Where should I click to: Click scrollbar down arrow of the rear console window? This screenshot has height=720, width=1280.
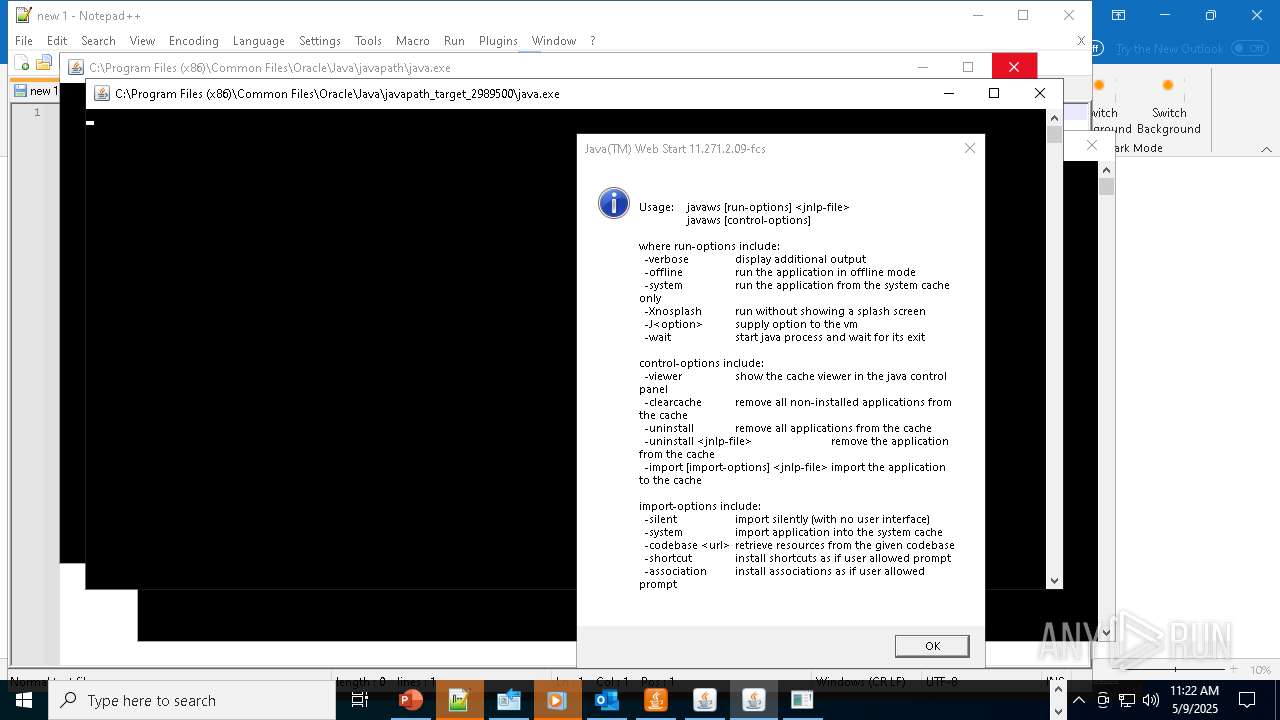(1106, 633)
